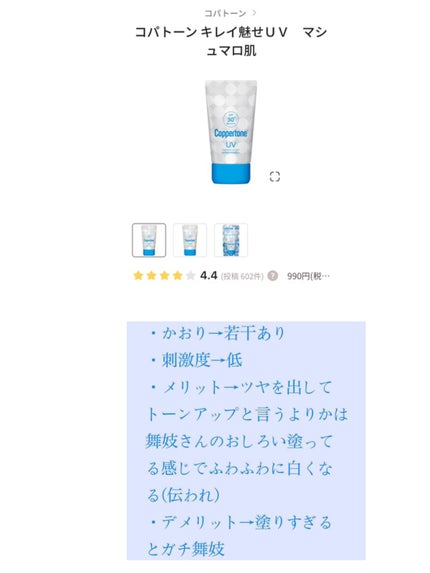The image size is (430, 573).
Task: Click the 刺激度→低 note line
Action: 196,360
